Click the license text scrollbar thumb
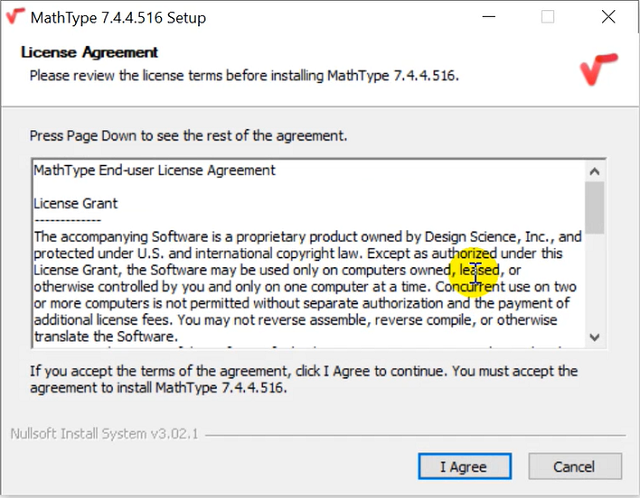The height and width of the screenshot is (498, 640). pos(595,204)
